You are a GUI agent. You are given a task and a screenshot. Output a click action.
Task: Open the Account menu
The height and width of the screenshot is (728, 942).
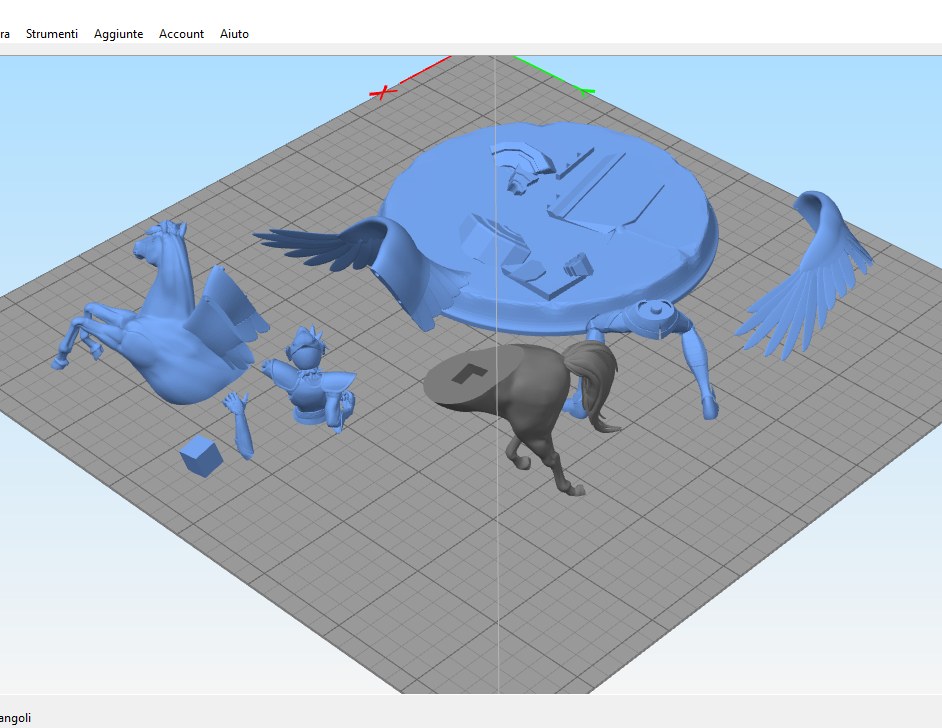click(181, 34)
